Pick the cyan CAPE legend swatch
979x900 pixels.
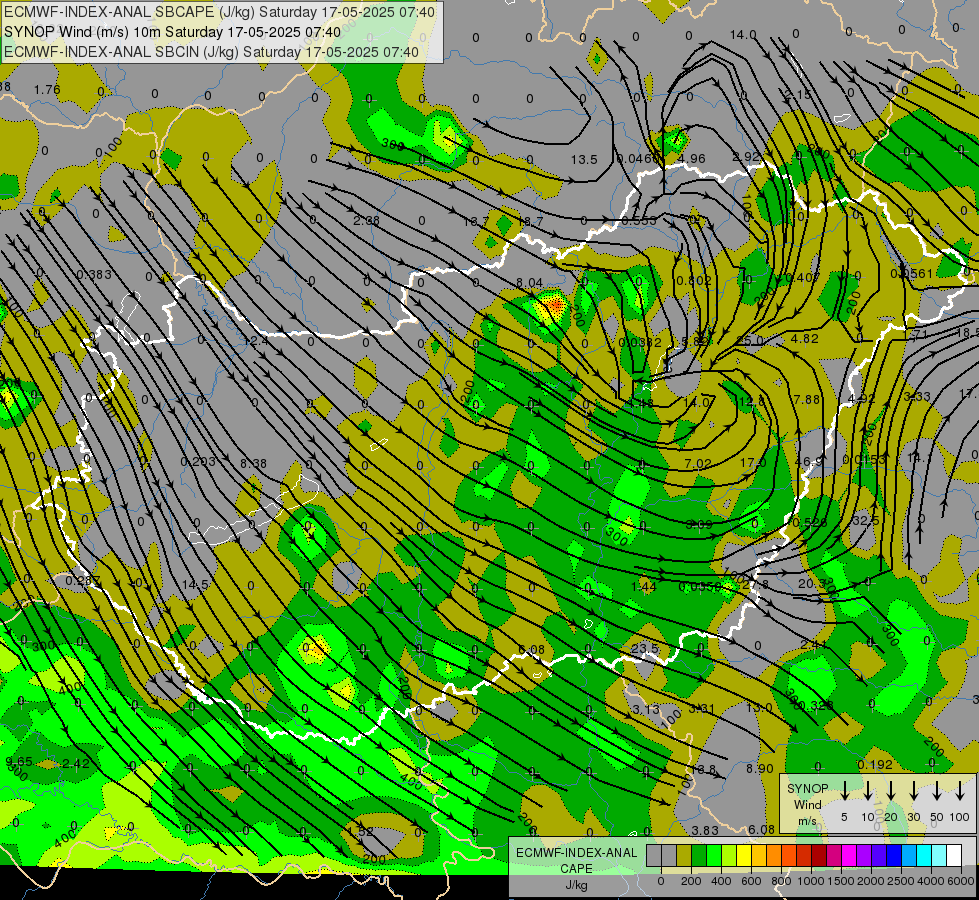[x=923, y=855]
